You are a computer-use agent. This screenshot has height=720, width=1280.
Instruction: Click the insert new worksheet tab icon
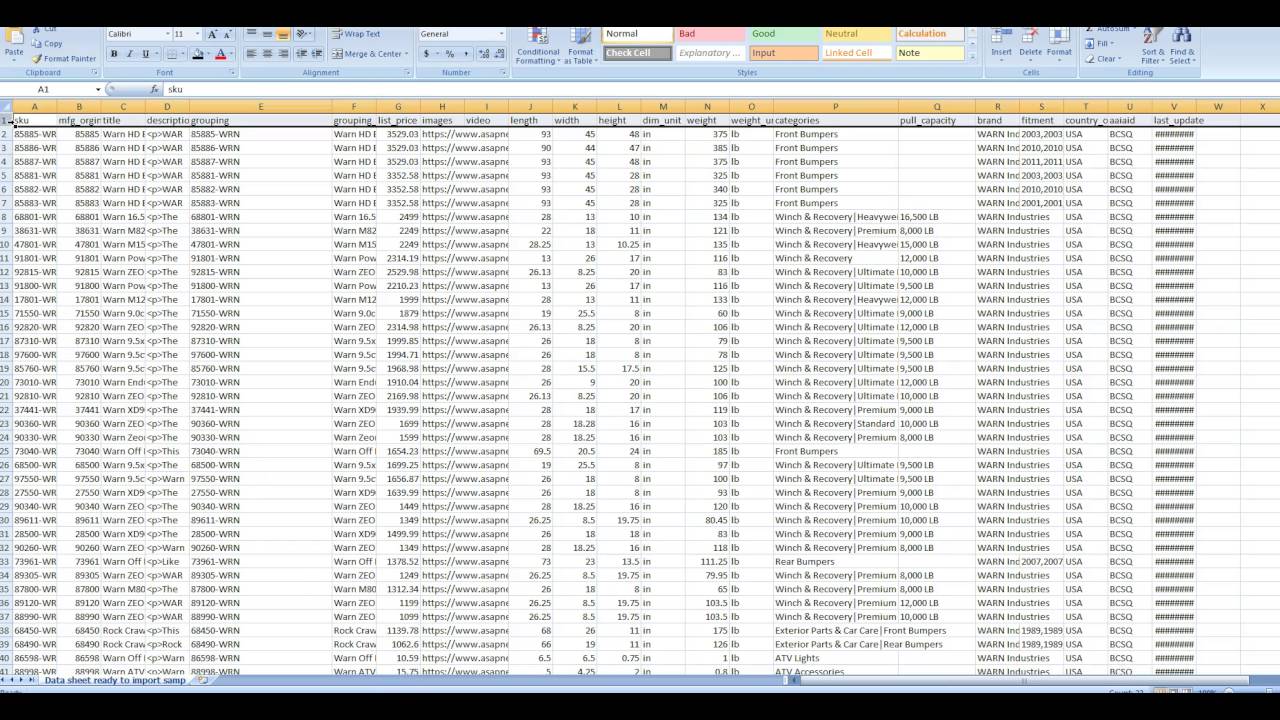pos(203,680)
